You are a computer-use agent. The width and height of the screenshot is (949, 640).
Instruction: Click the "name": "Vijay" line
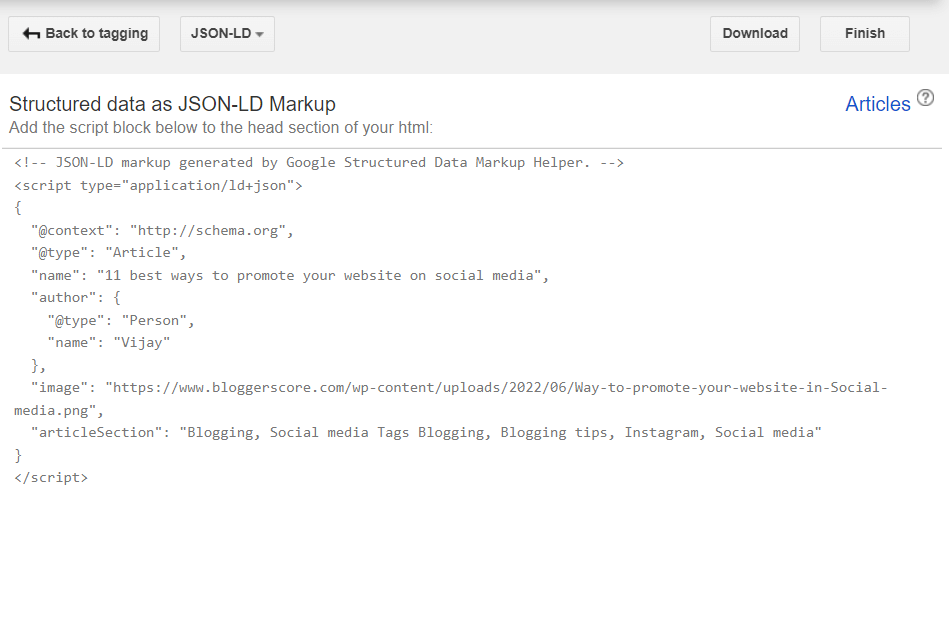(x=109, y=343)
